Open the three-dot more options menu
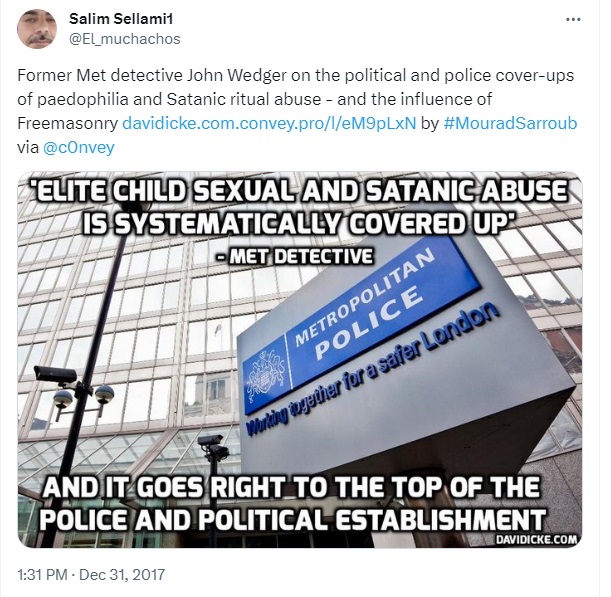 click(x=573, y=19)
